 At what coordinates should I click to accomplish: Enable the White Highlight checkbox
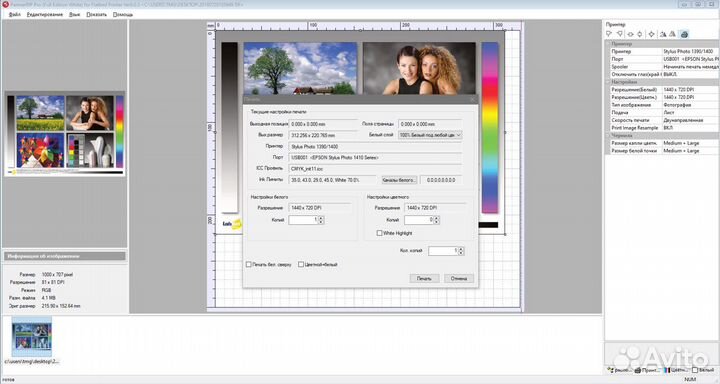[x=379, y=233]
